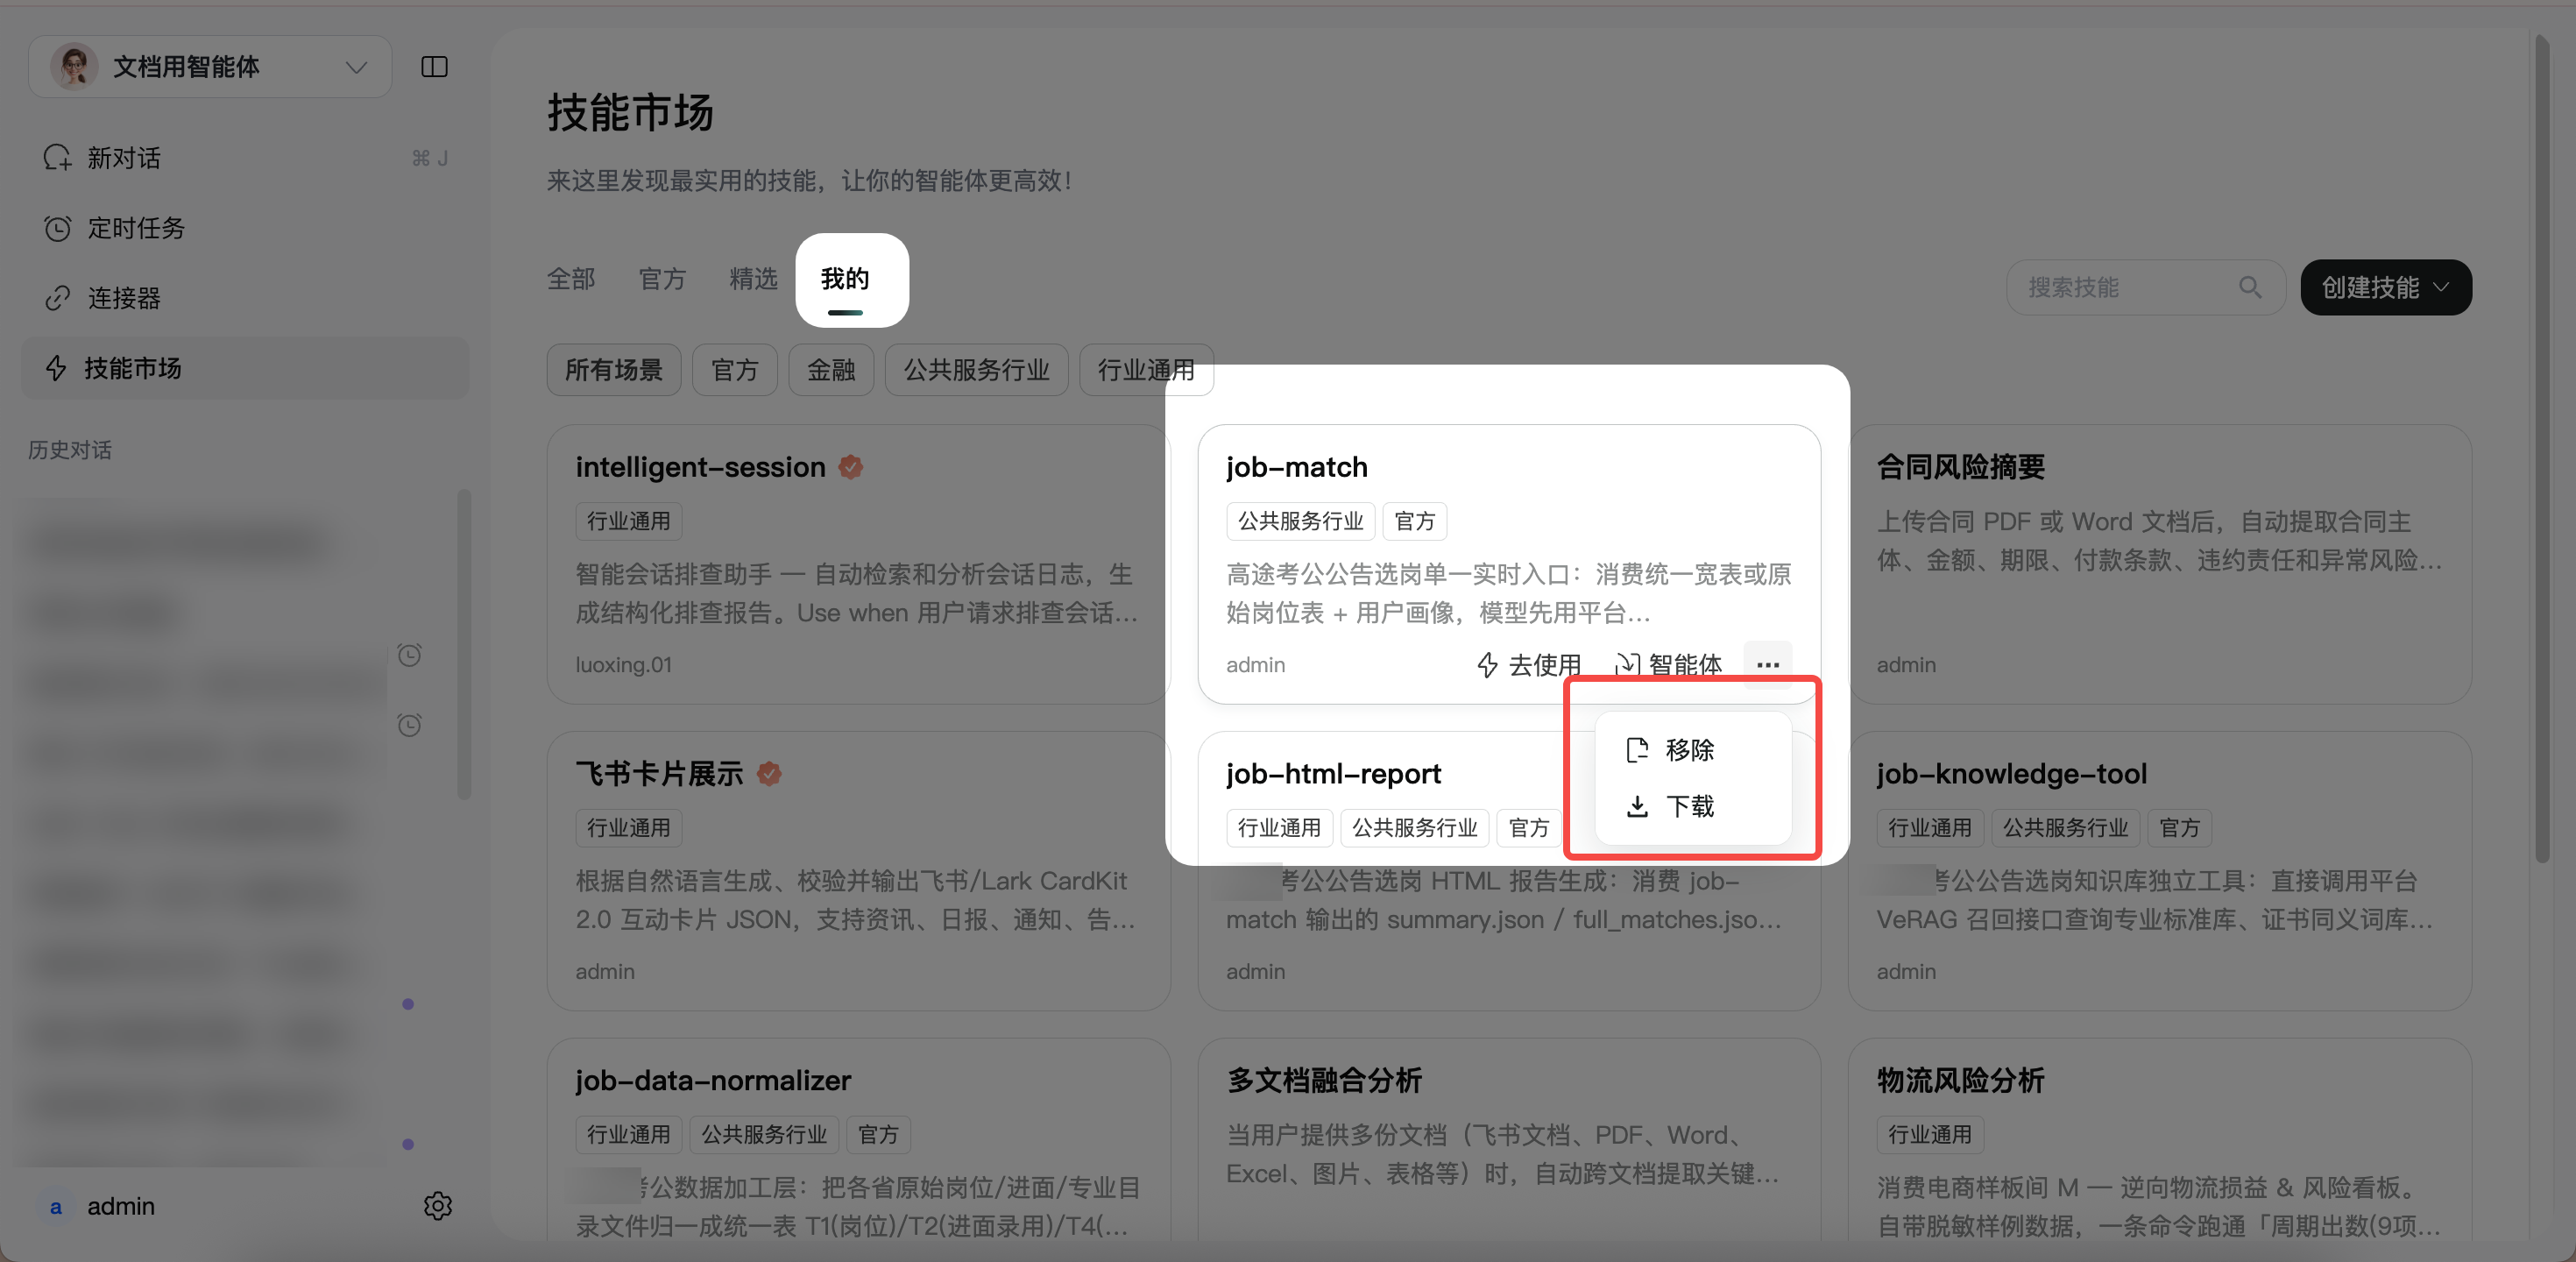Collapse the sidebar panel icon
2576x1262 pixels.
[x=434, y=67]
